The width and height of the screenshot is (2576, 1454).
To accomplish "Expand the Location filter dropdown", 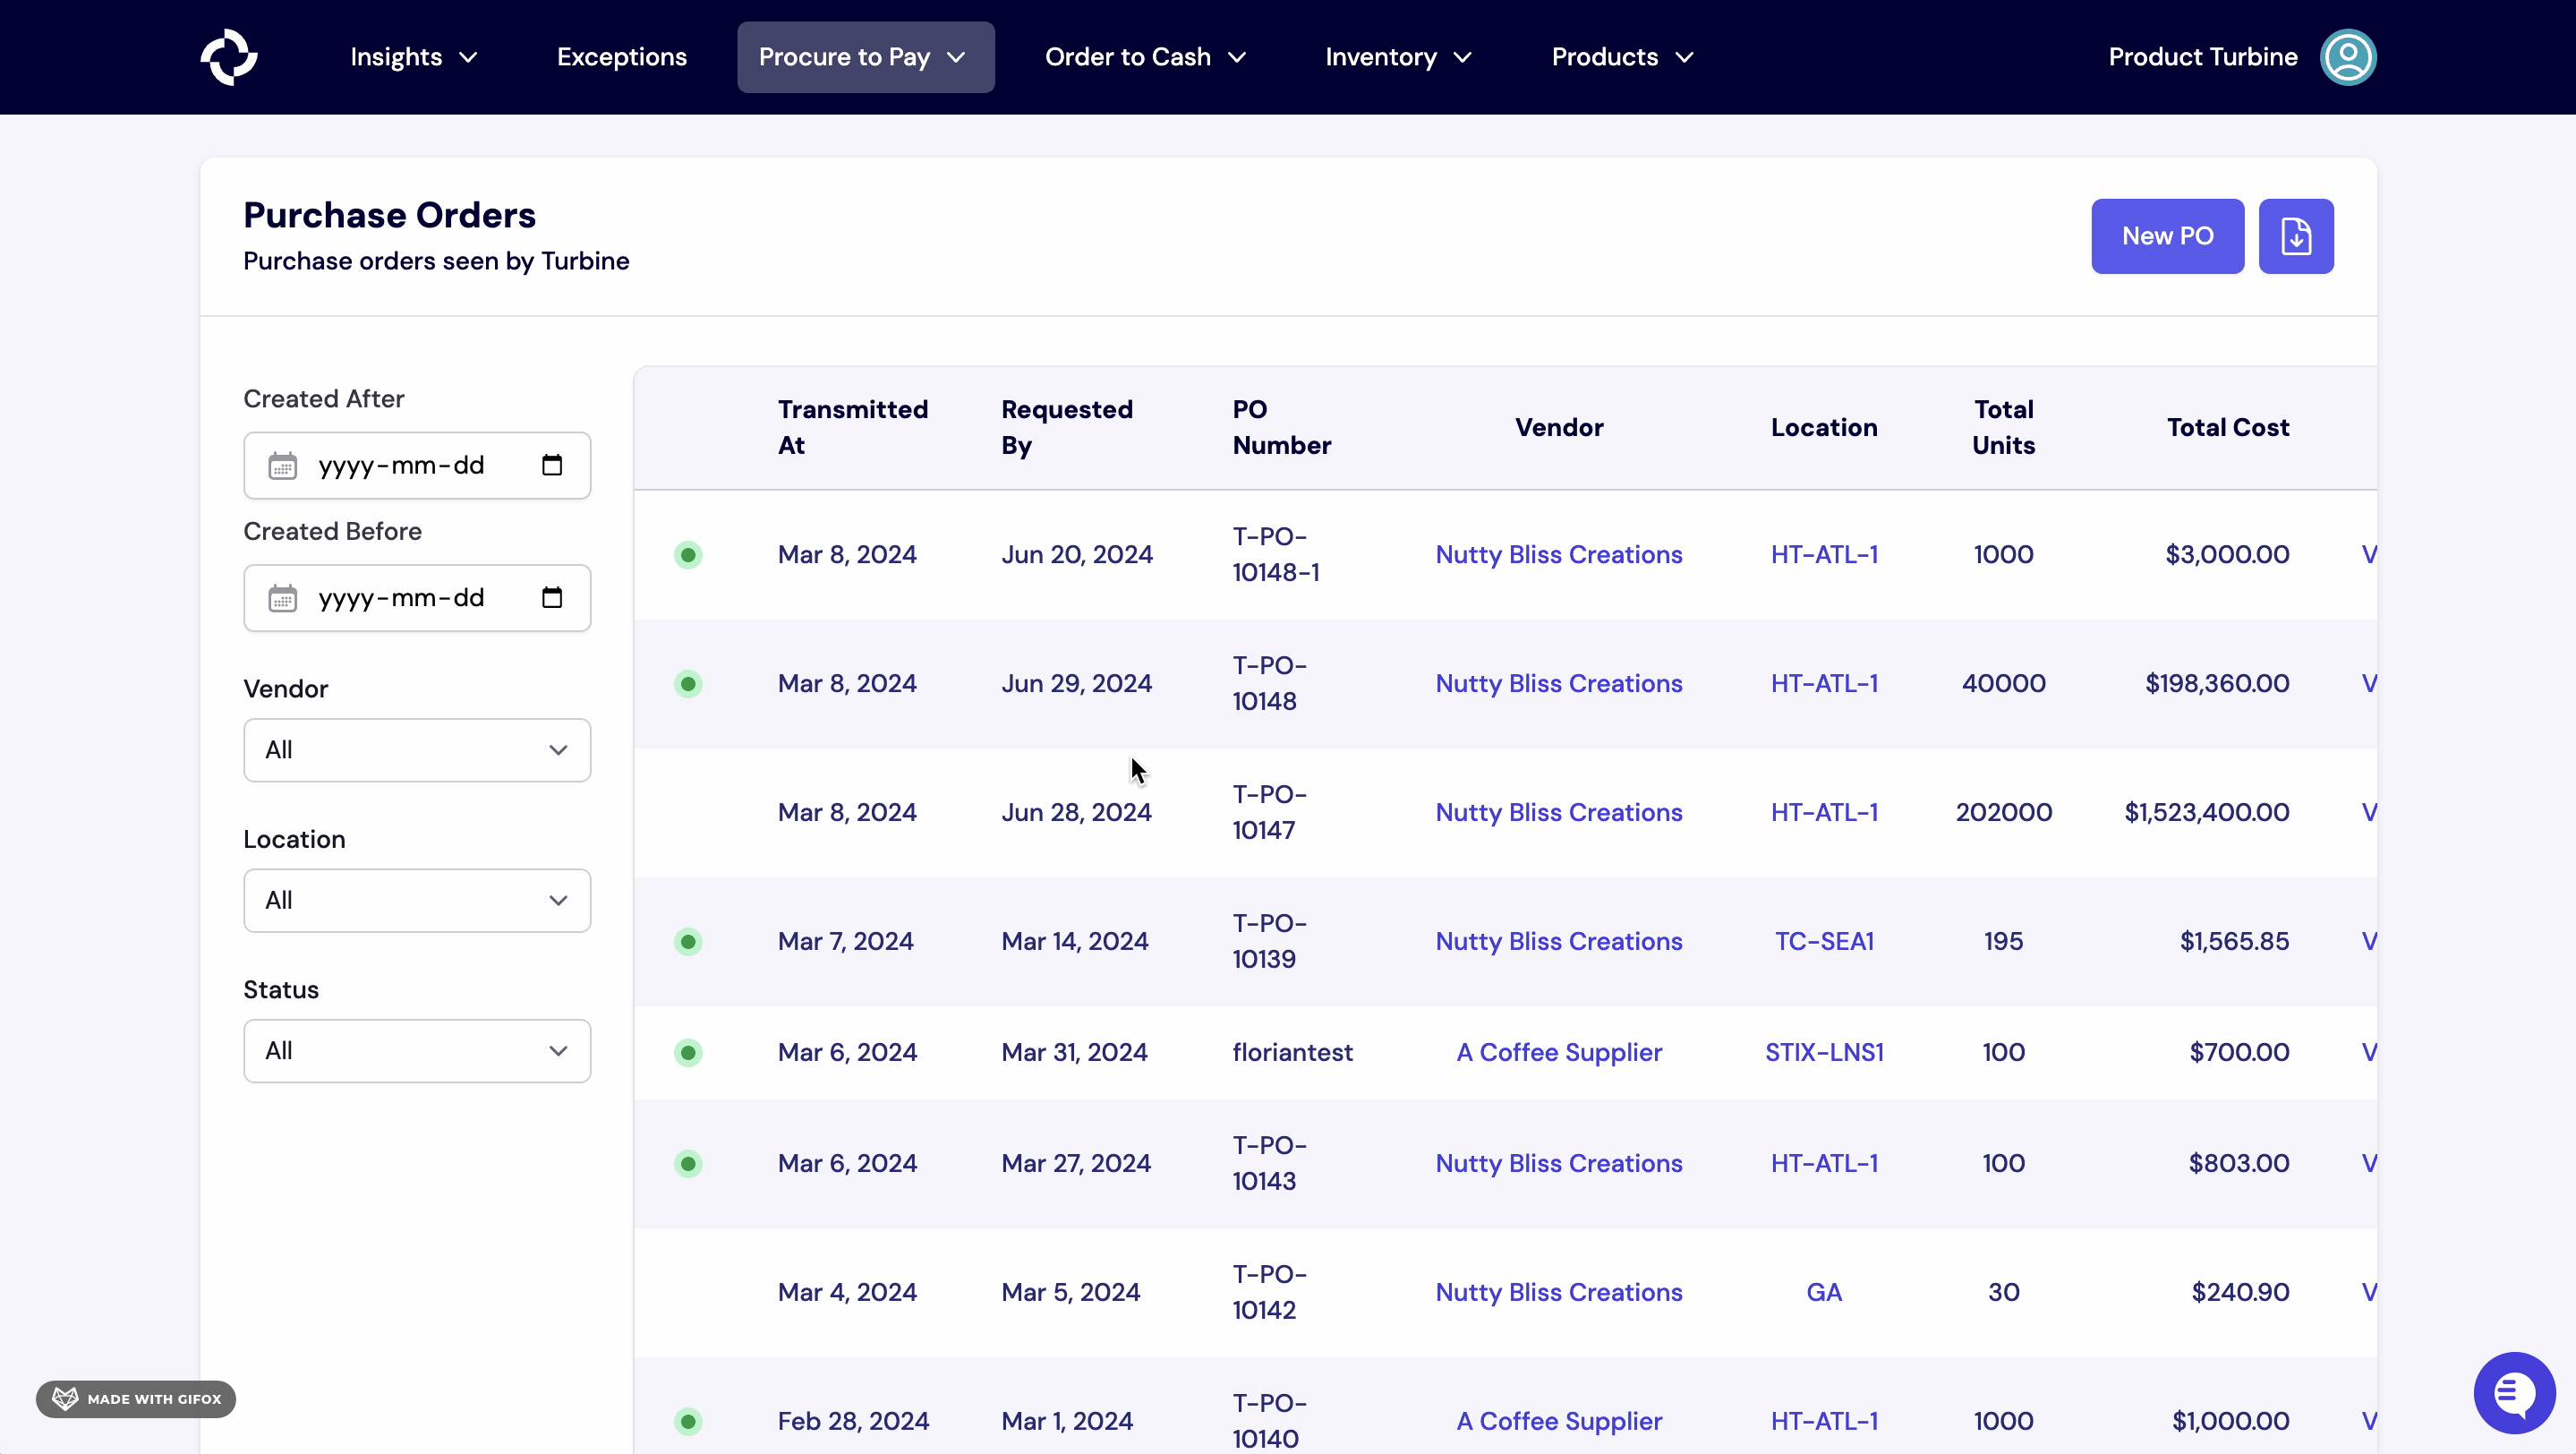I will (x=417, y=901).
